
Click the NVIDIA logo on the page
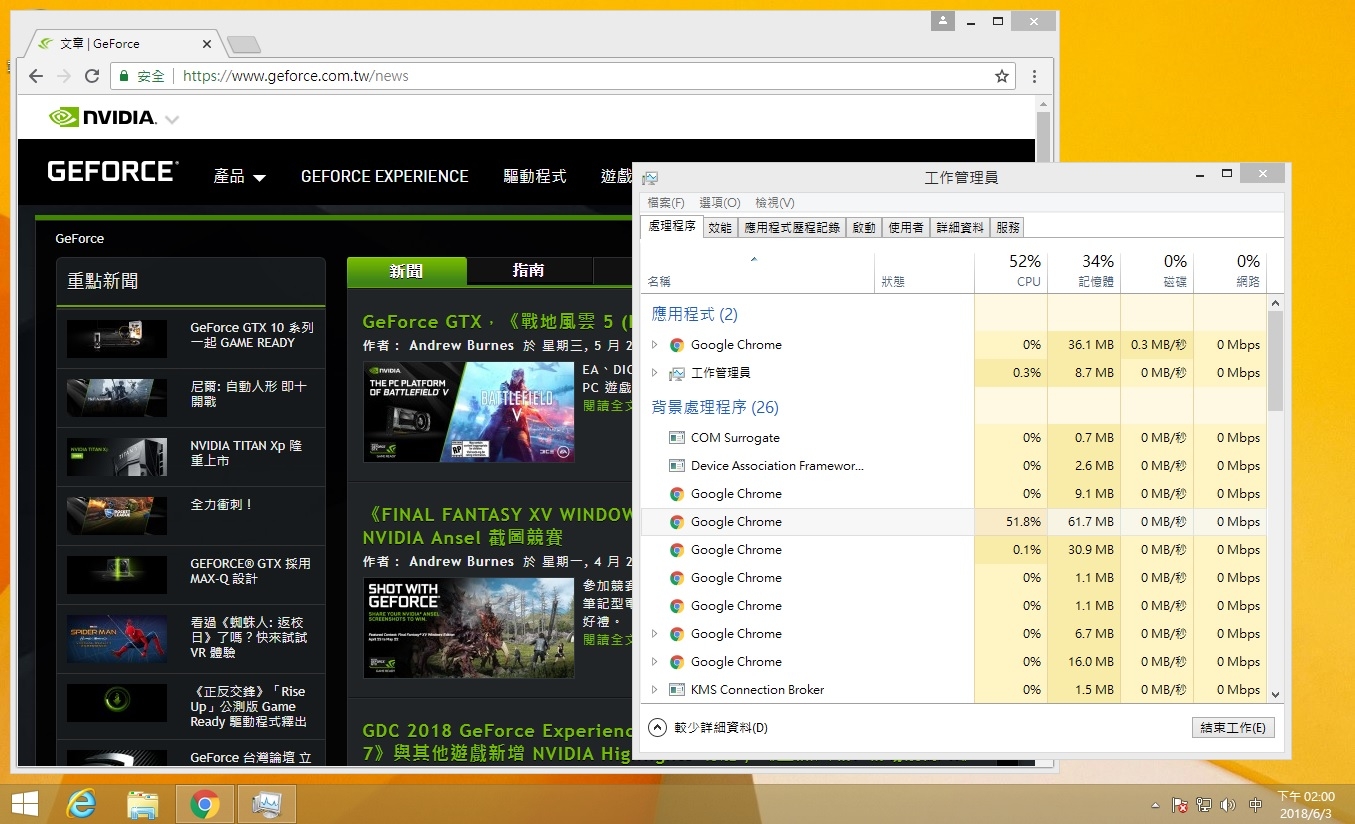pos(103,117)
